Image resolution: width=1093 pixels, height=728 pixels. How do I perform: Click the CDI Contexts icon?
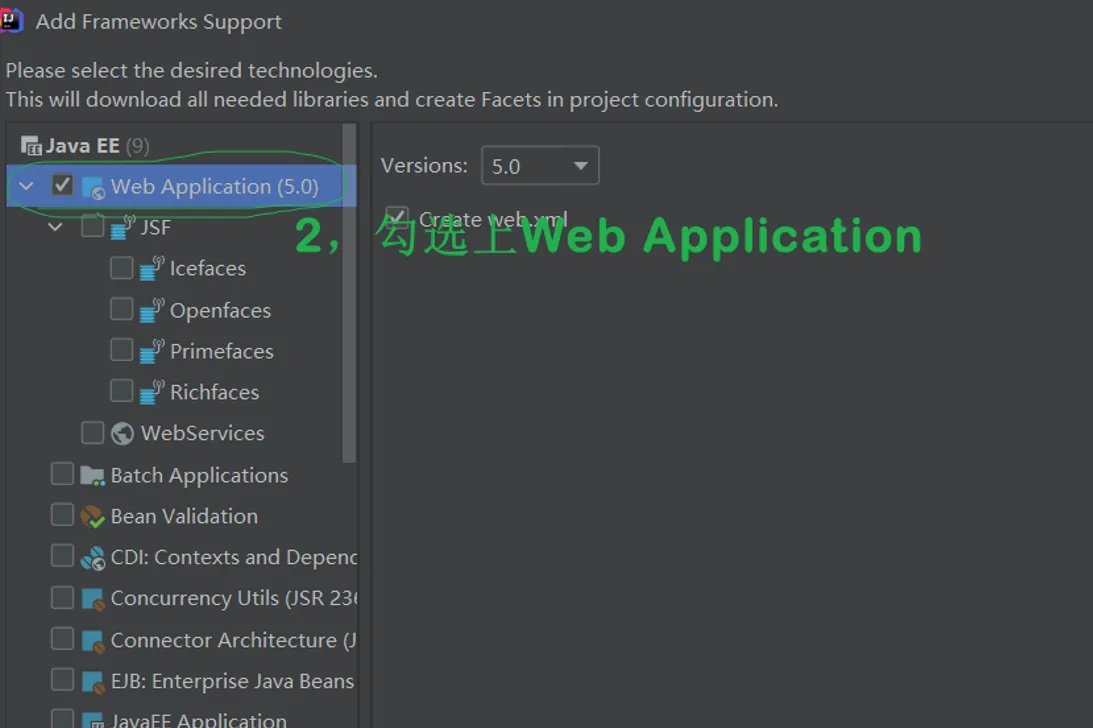coord(93,558)
